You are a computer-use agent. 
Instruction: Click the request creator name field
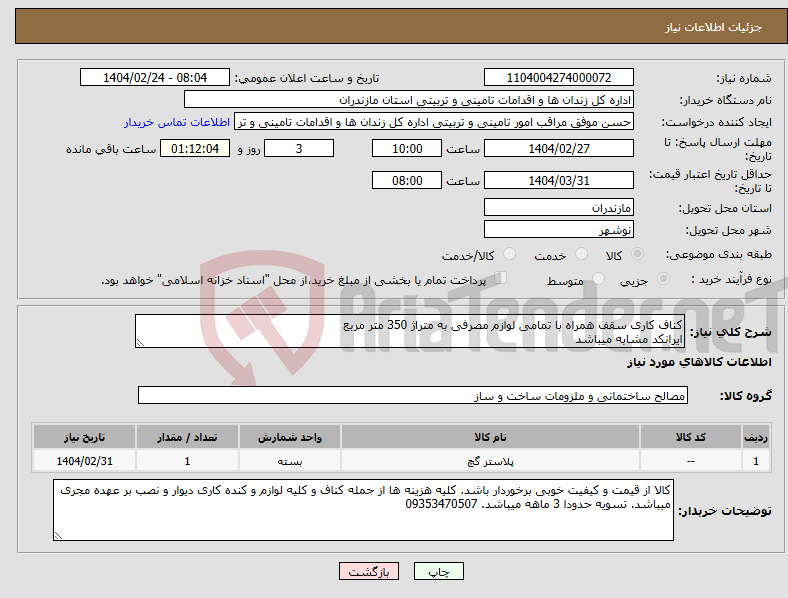[434, 122]
